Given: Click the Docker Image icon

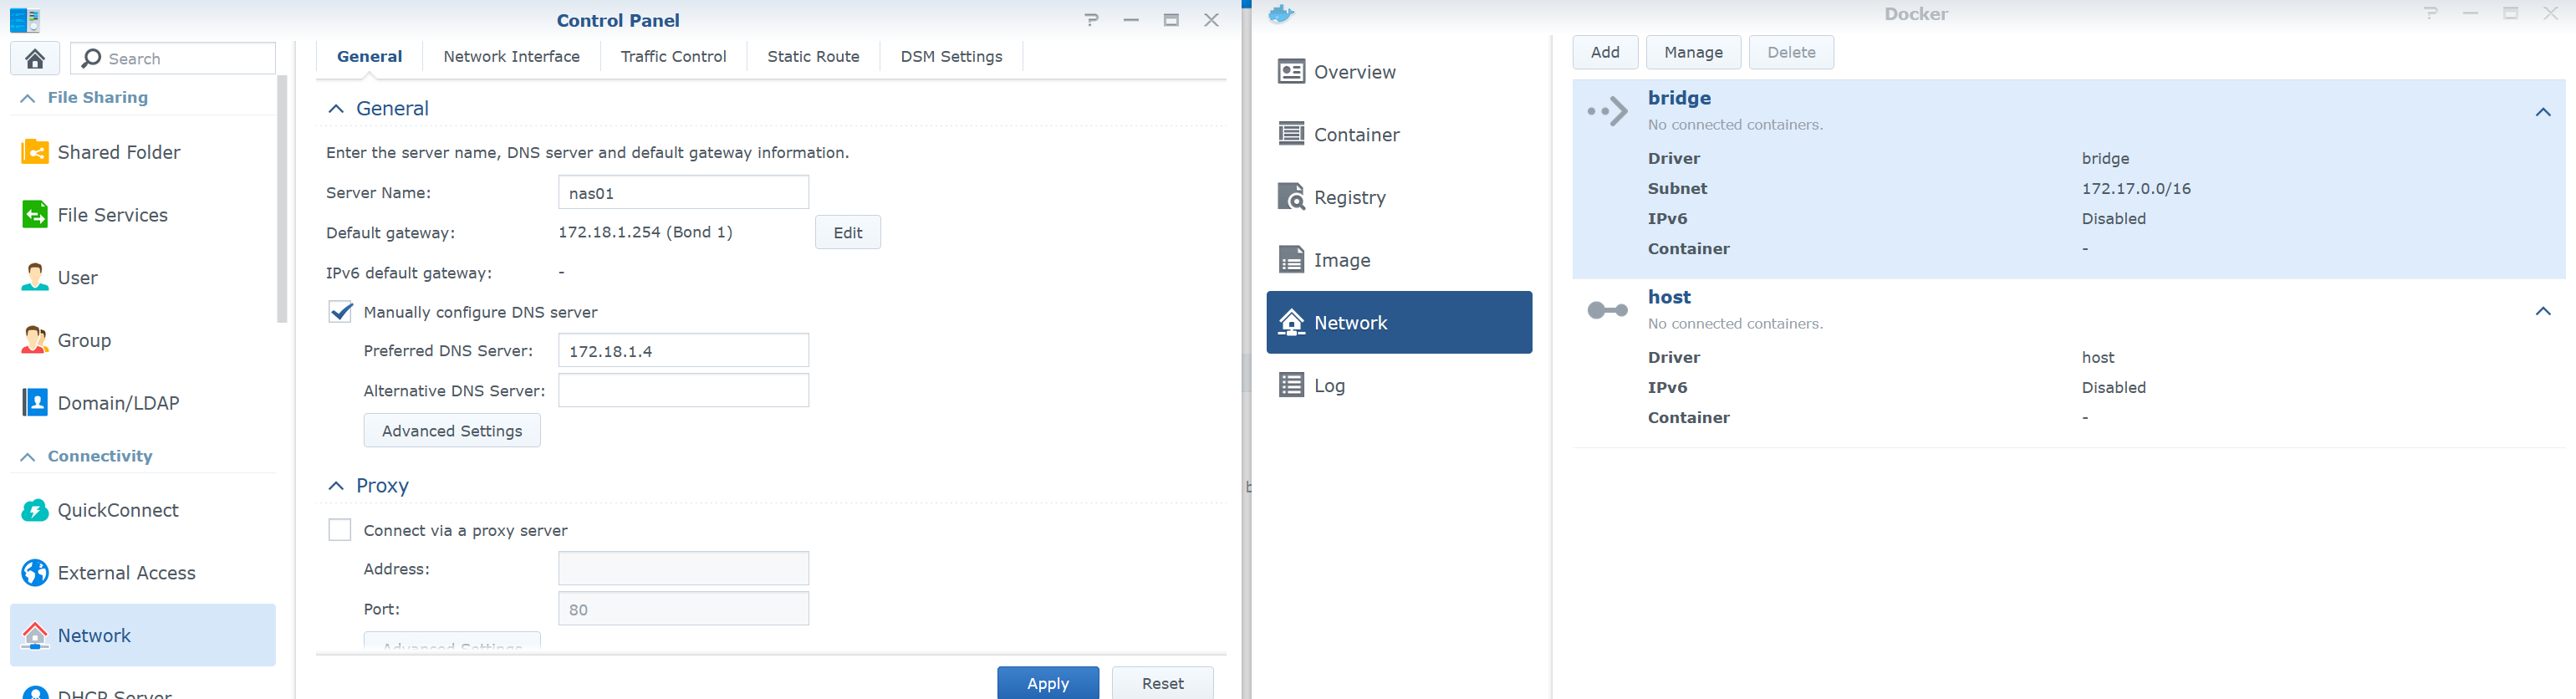Looking at the screenshot, I should coord(1291,260).
